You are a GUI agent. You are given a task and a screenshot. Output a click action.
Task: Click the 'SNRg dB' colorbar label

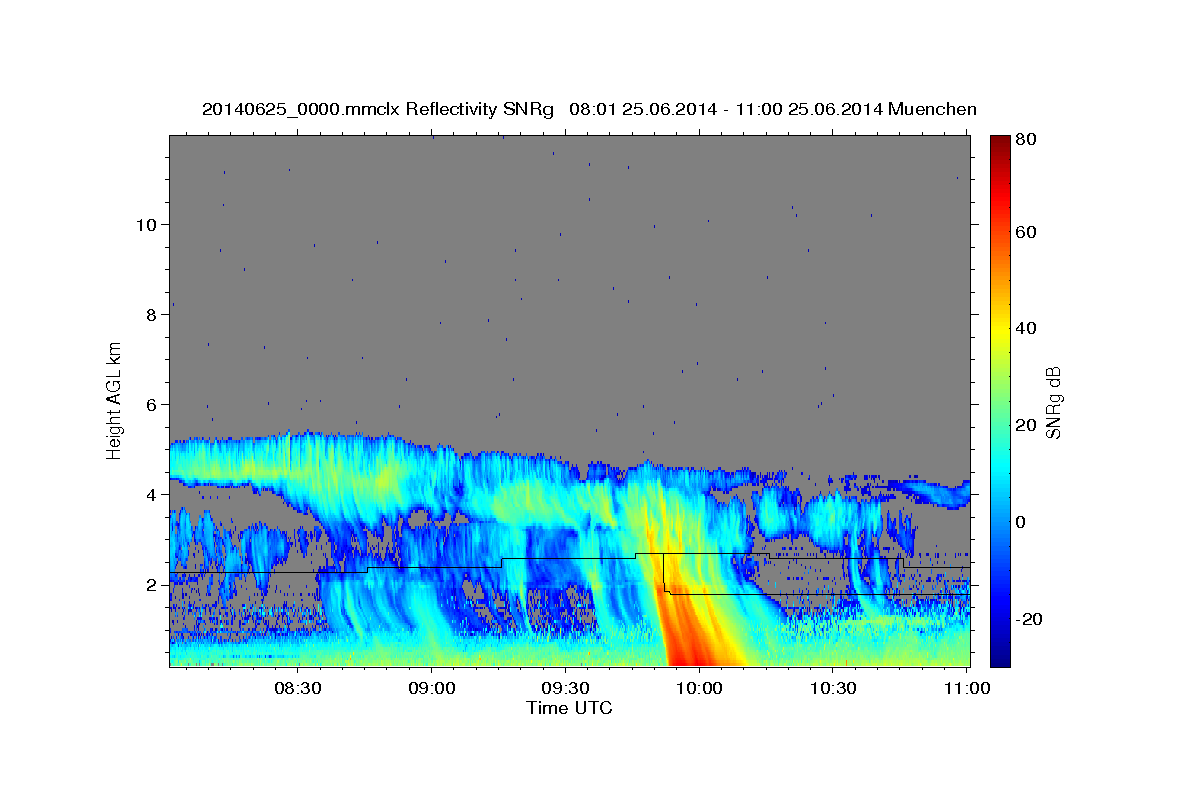click(x=1053, y=402)
